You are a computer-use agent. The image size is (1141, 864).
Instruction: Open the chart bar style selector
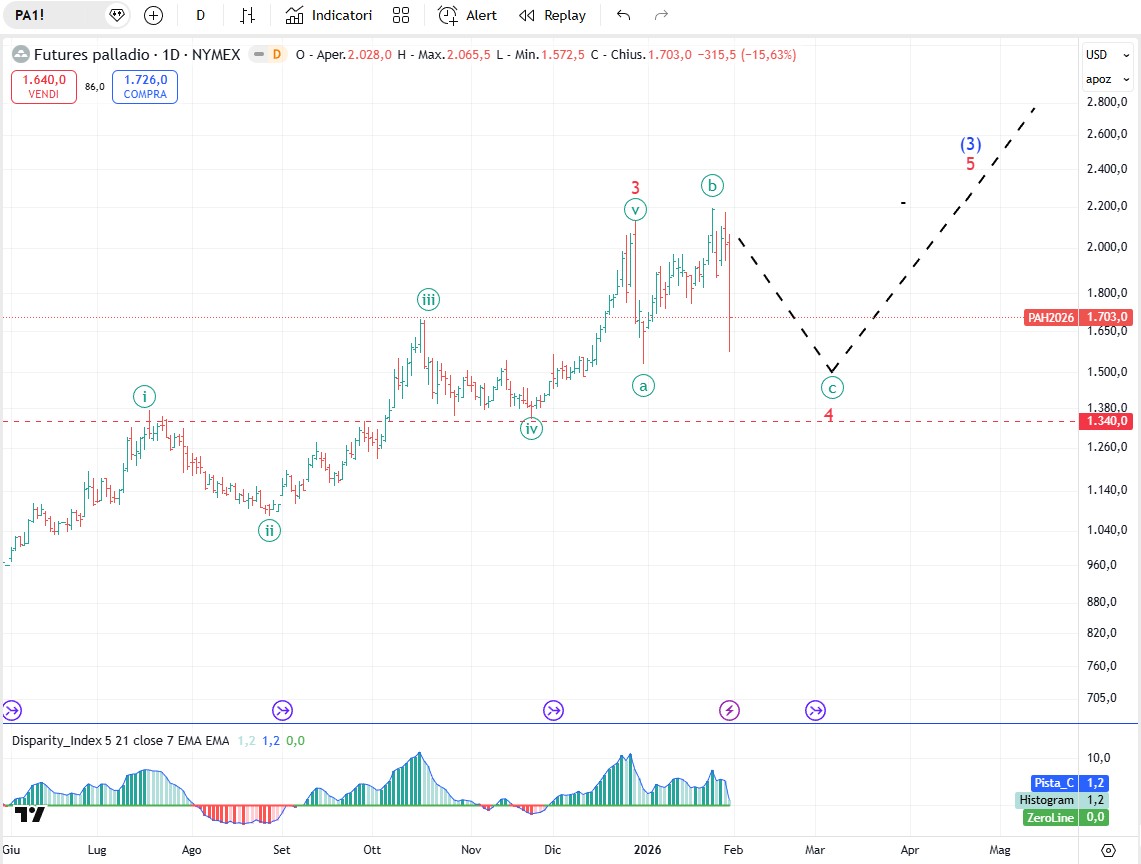(x=247, y=15)
